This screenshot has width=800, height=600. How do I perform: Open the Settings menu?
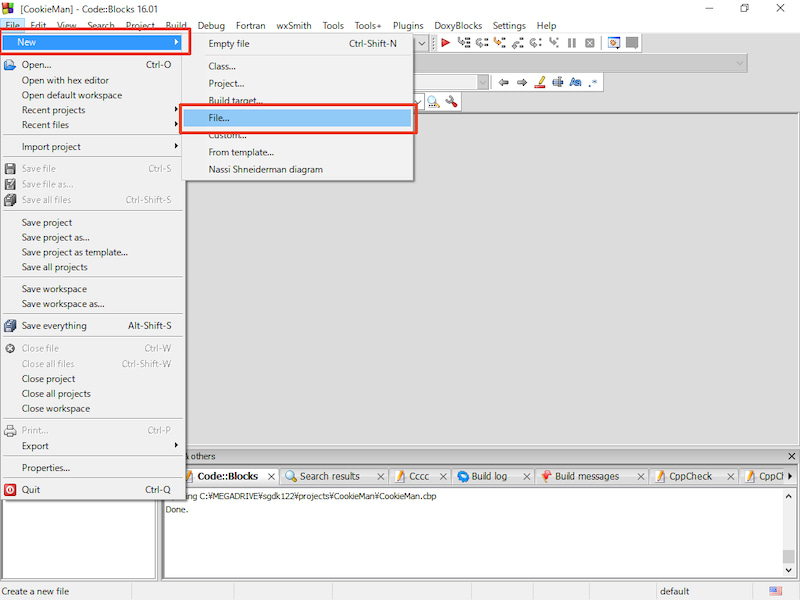coord(509,26)
